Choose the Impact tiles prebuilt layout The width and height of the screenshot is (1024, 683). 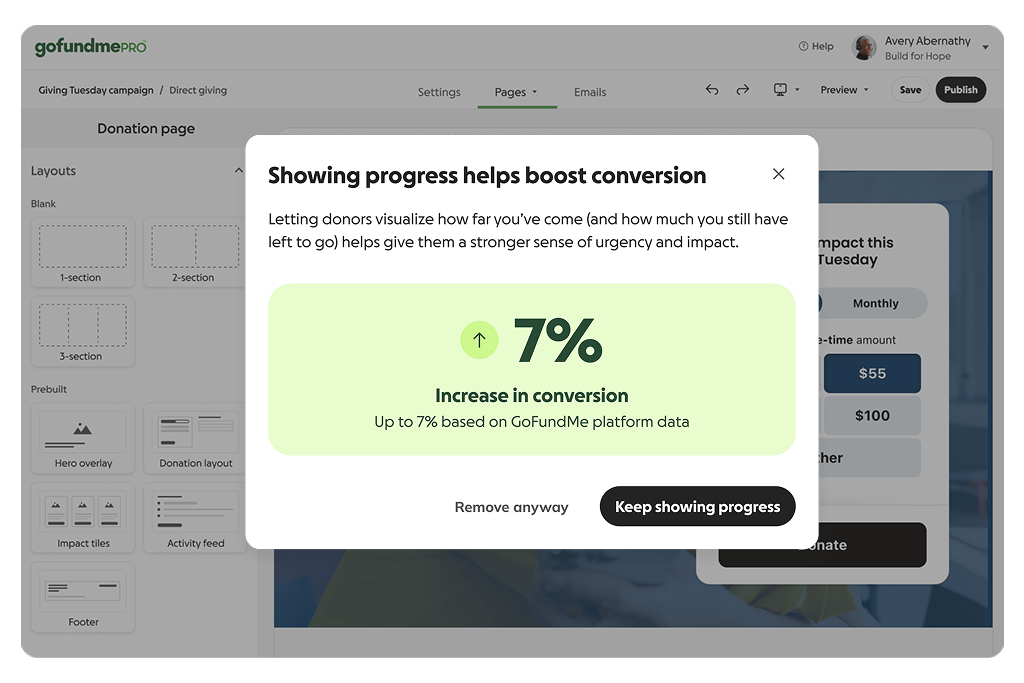[83, 518]
